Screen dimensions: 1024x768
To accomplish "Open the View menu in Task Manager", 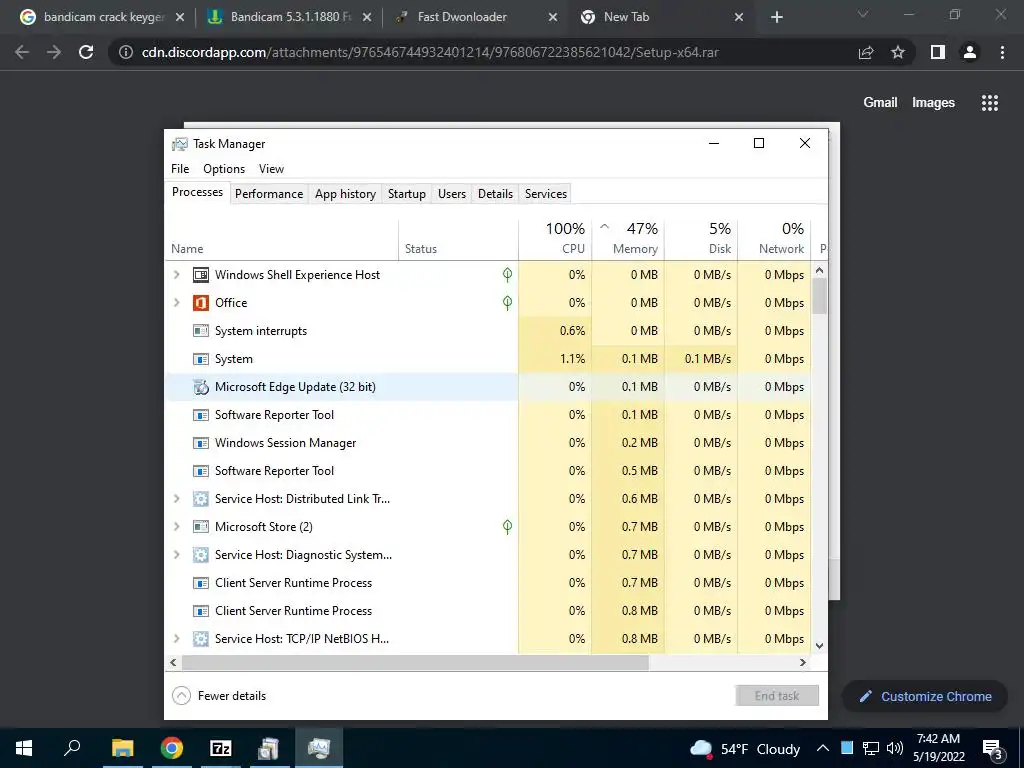I will tap(271, 168).
